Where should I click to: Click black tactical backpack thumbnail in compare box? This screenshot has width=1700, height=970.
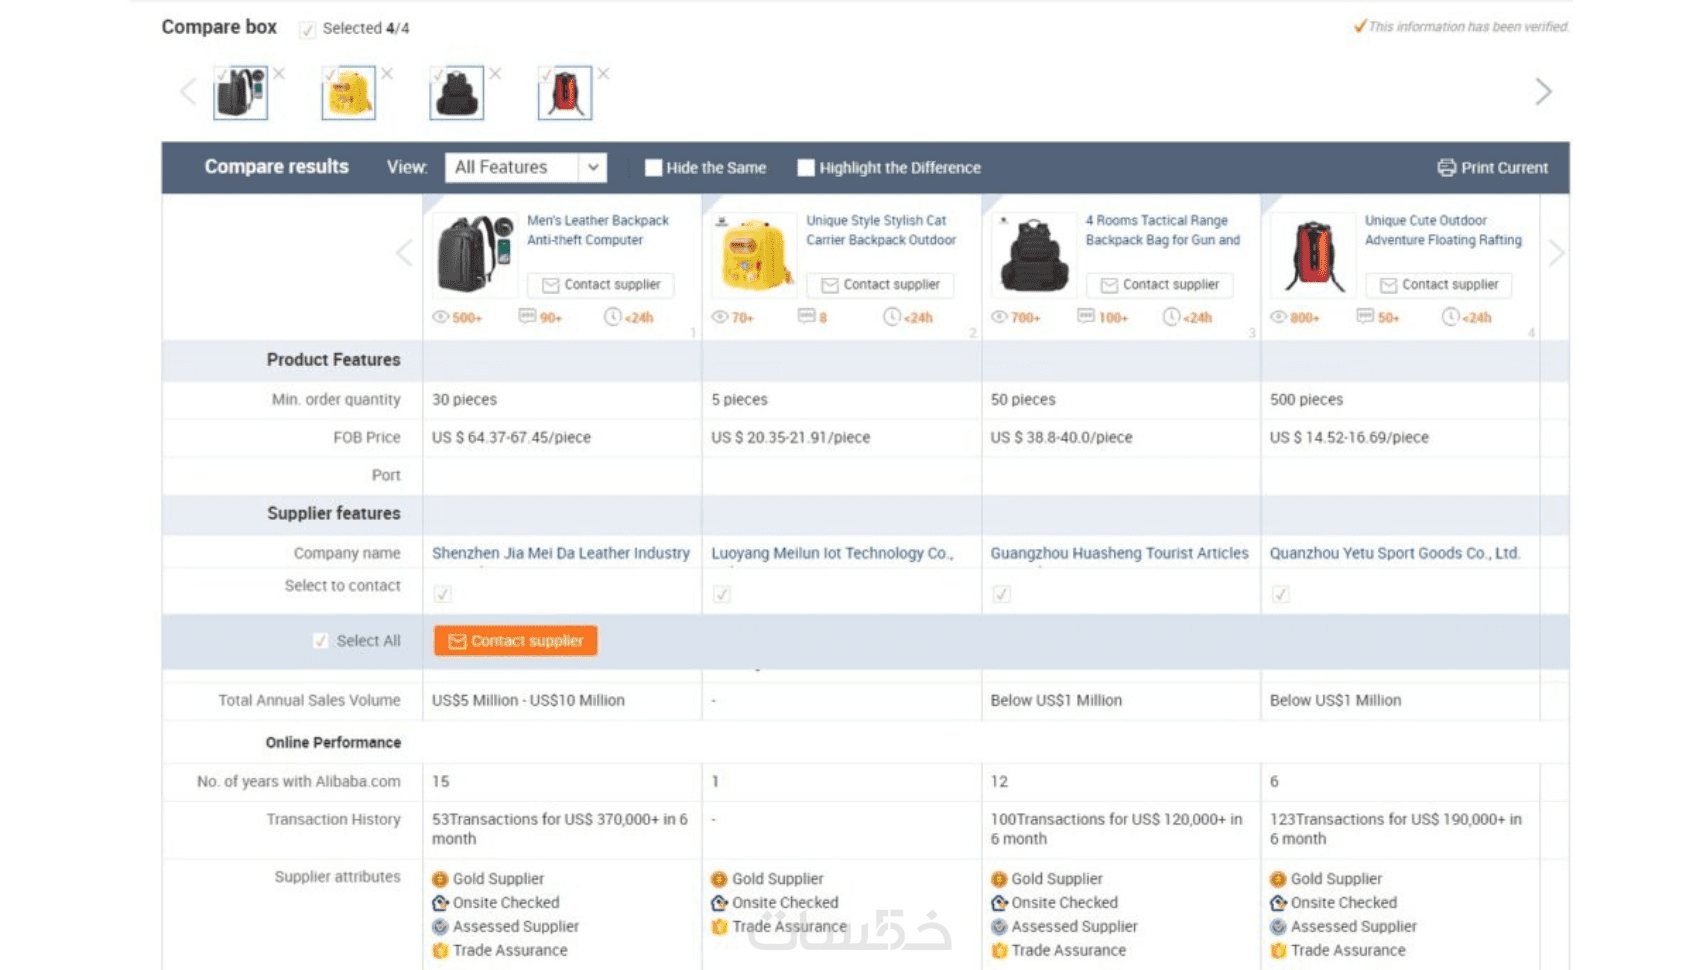click(457, 93)
